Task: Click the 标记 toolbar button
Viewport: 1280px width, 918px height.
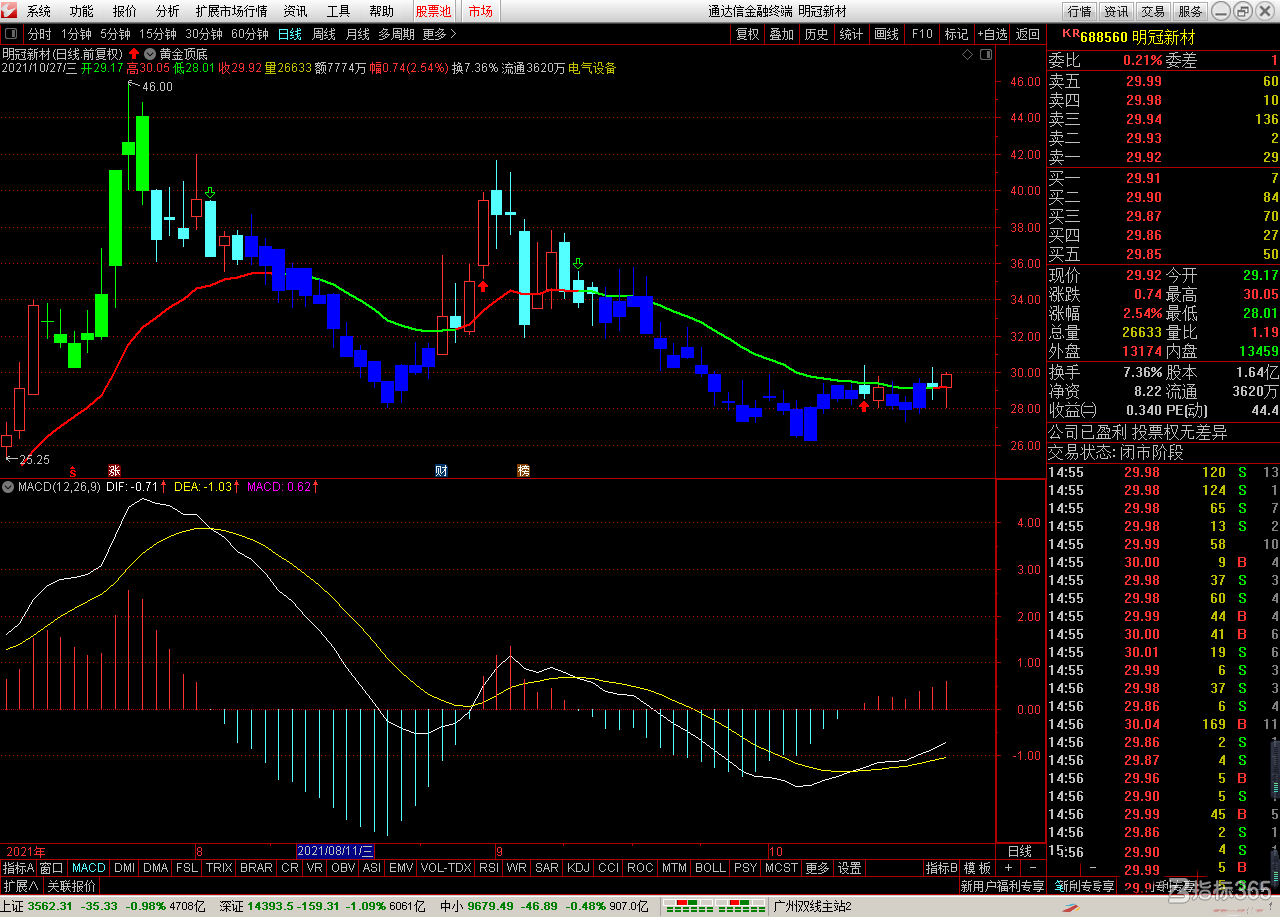Action: [x=956, y=33]
